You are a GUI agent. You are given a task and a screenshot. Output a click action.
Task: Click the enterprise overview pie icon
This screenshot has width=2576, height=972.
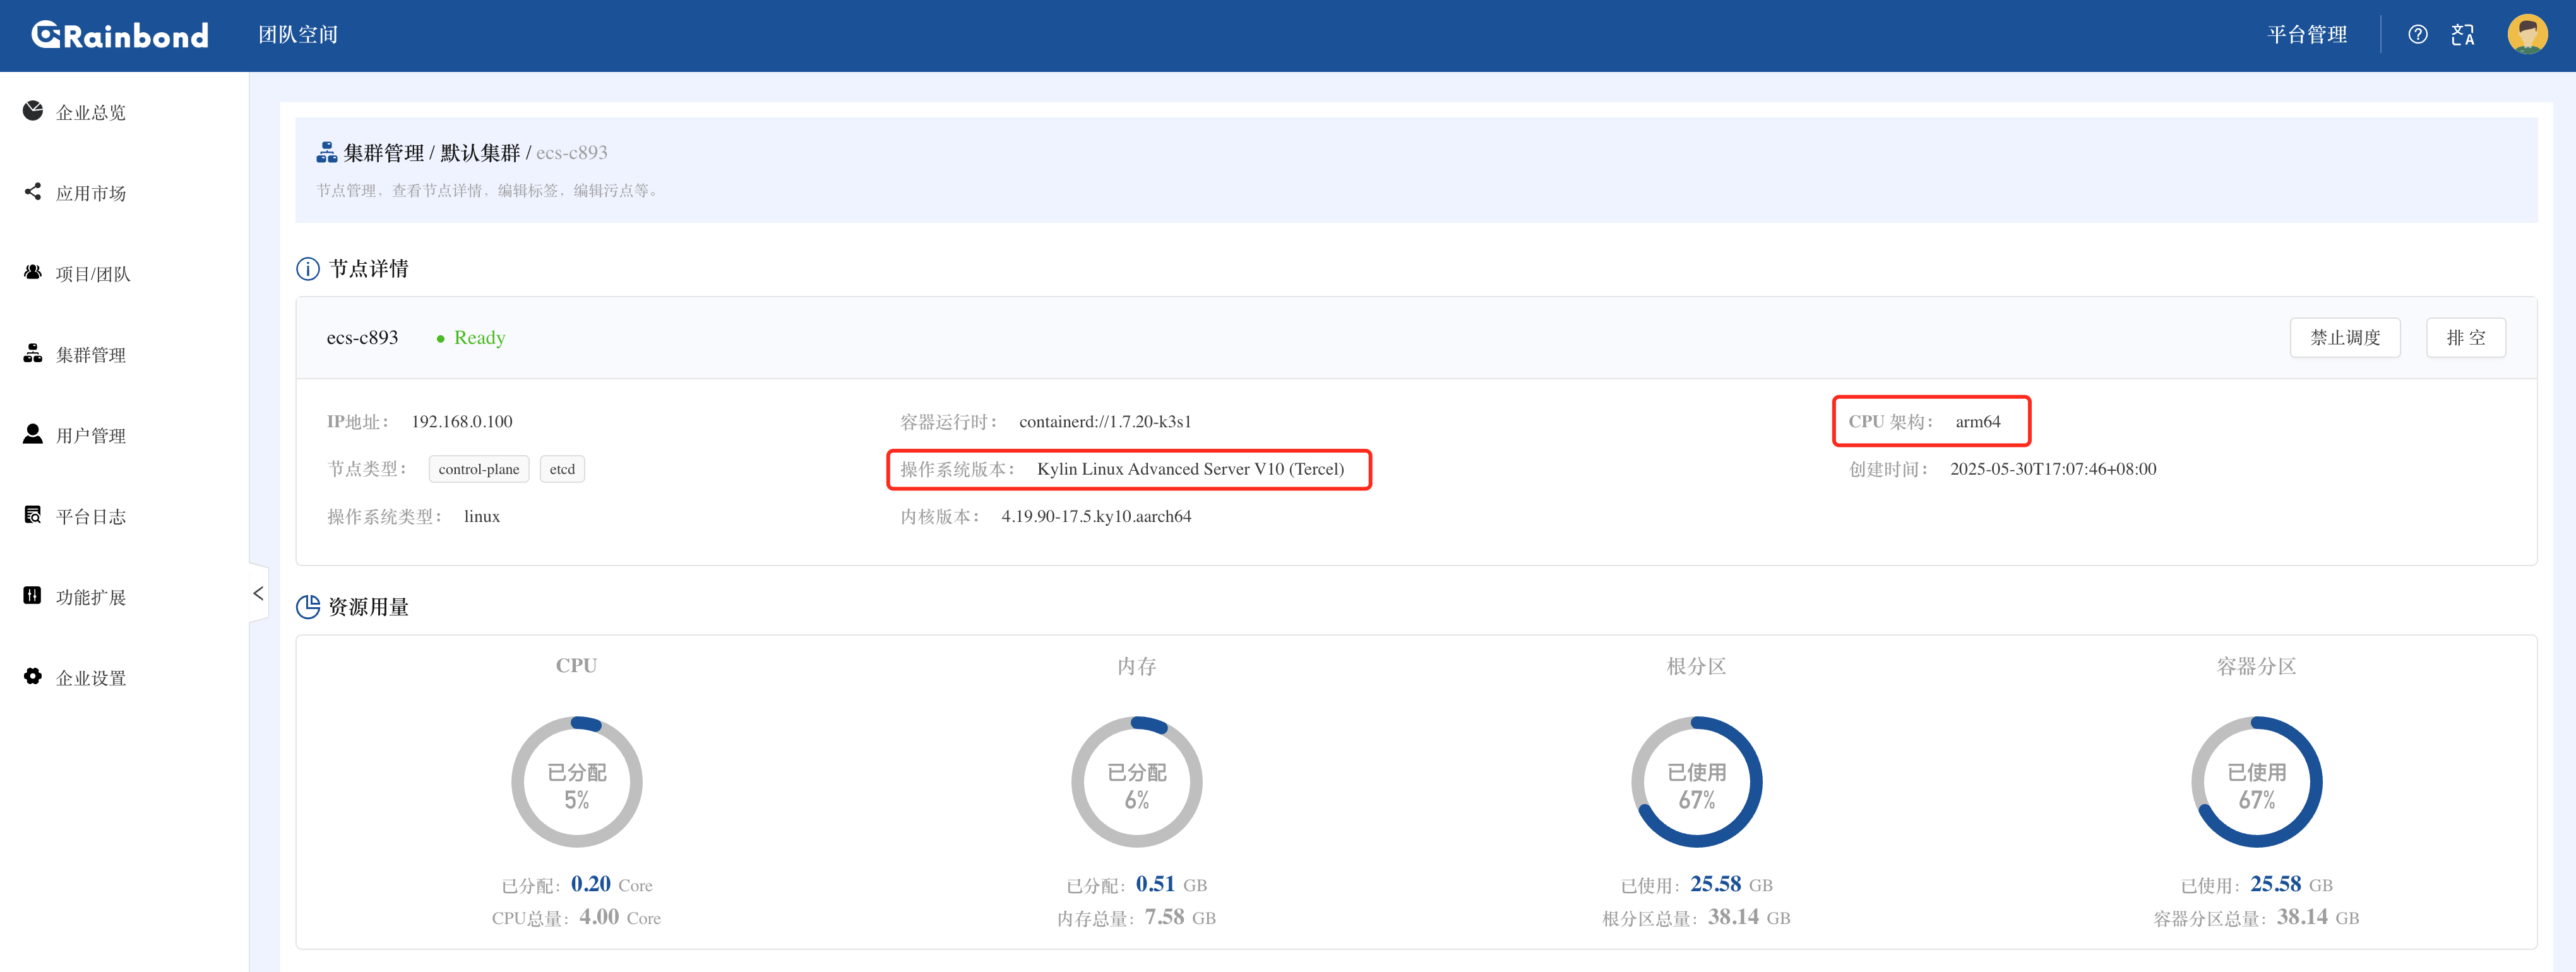point(33,111)
